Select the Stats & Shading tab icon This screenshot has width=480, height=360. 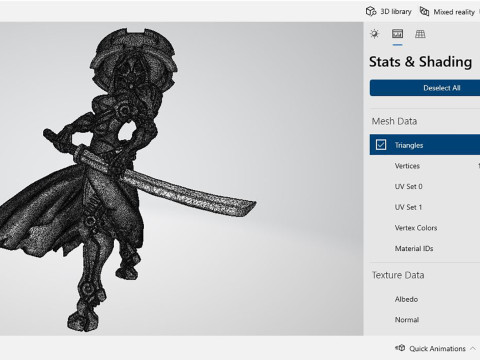coord(397,34)
